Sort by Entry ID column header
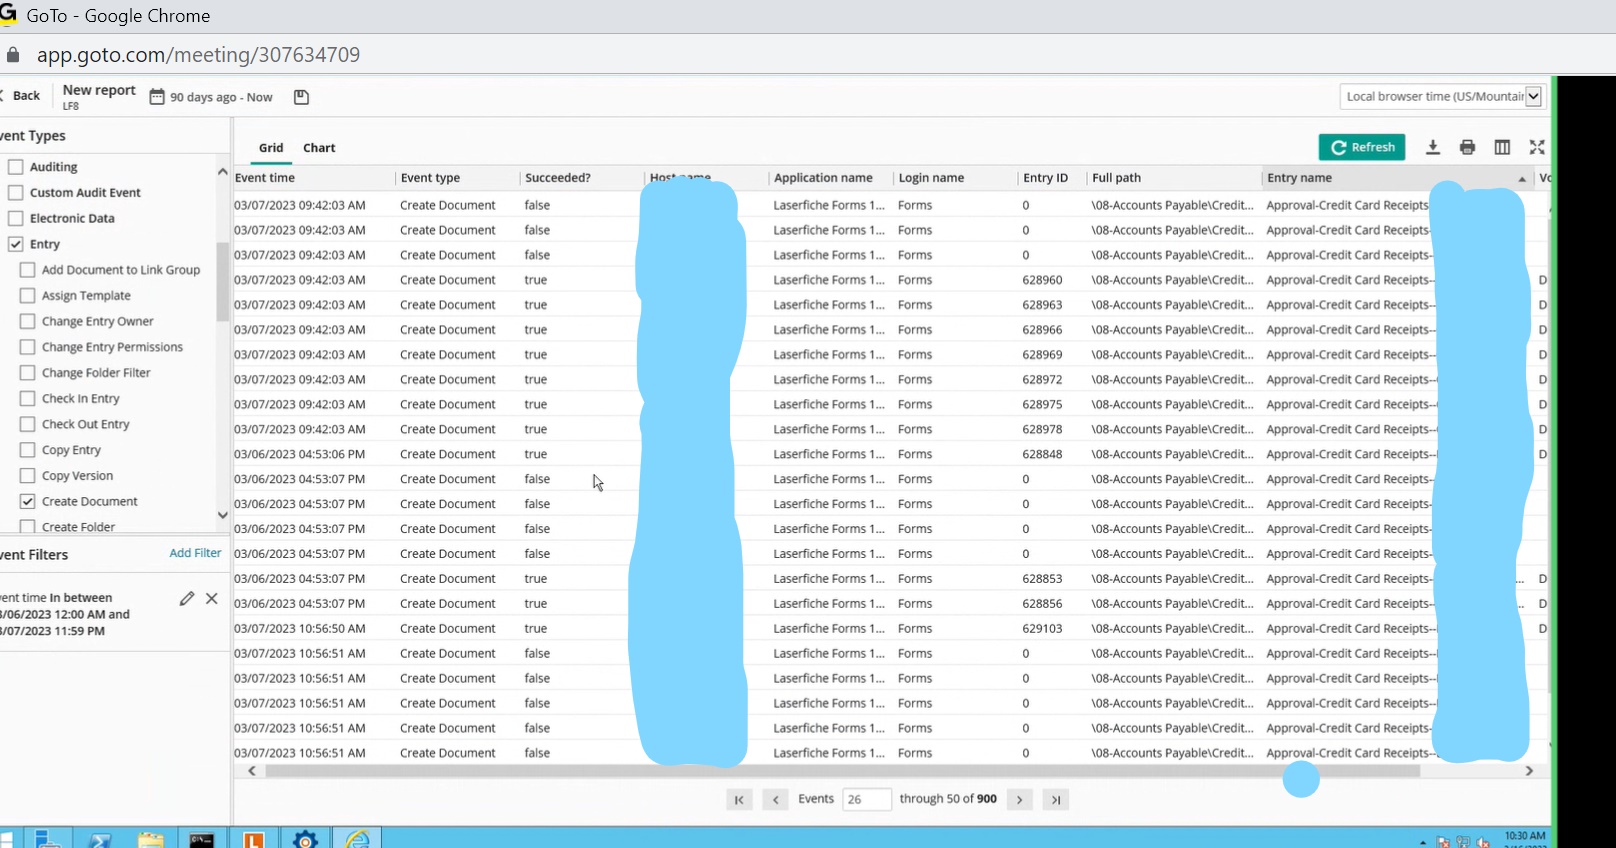The height and width of the screenshot is (848, 1616). click(x=1045, y=178)
